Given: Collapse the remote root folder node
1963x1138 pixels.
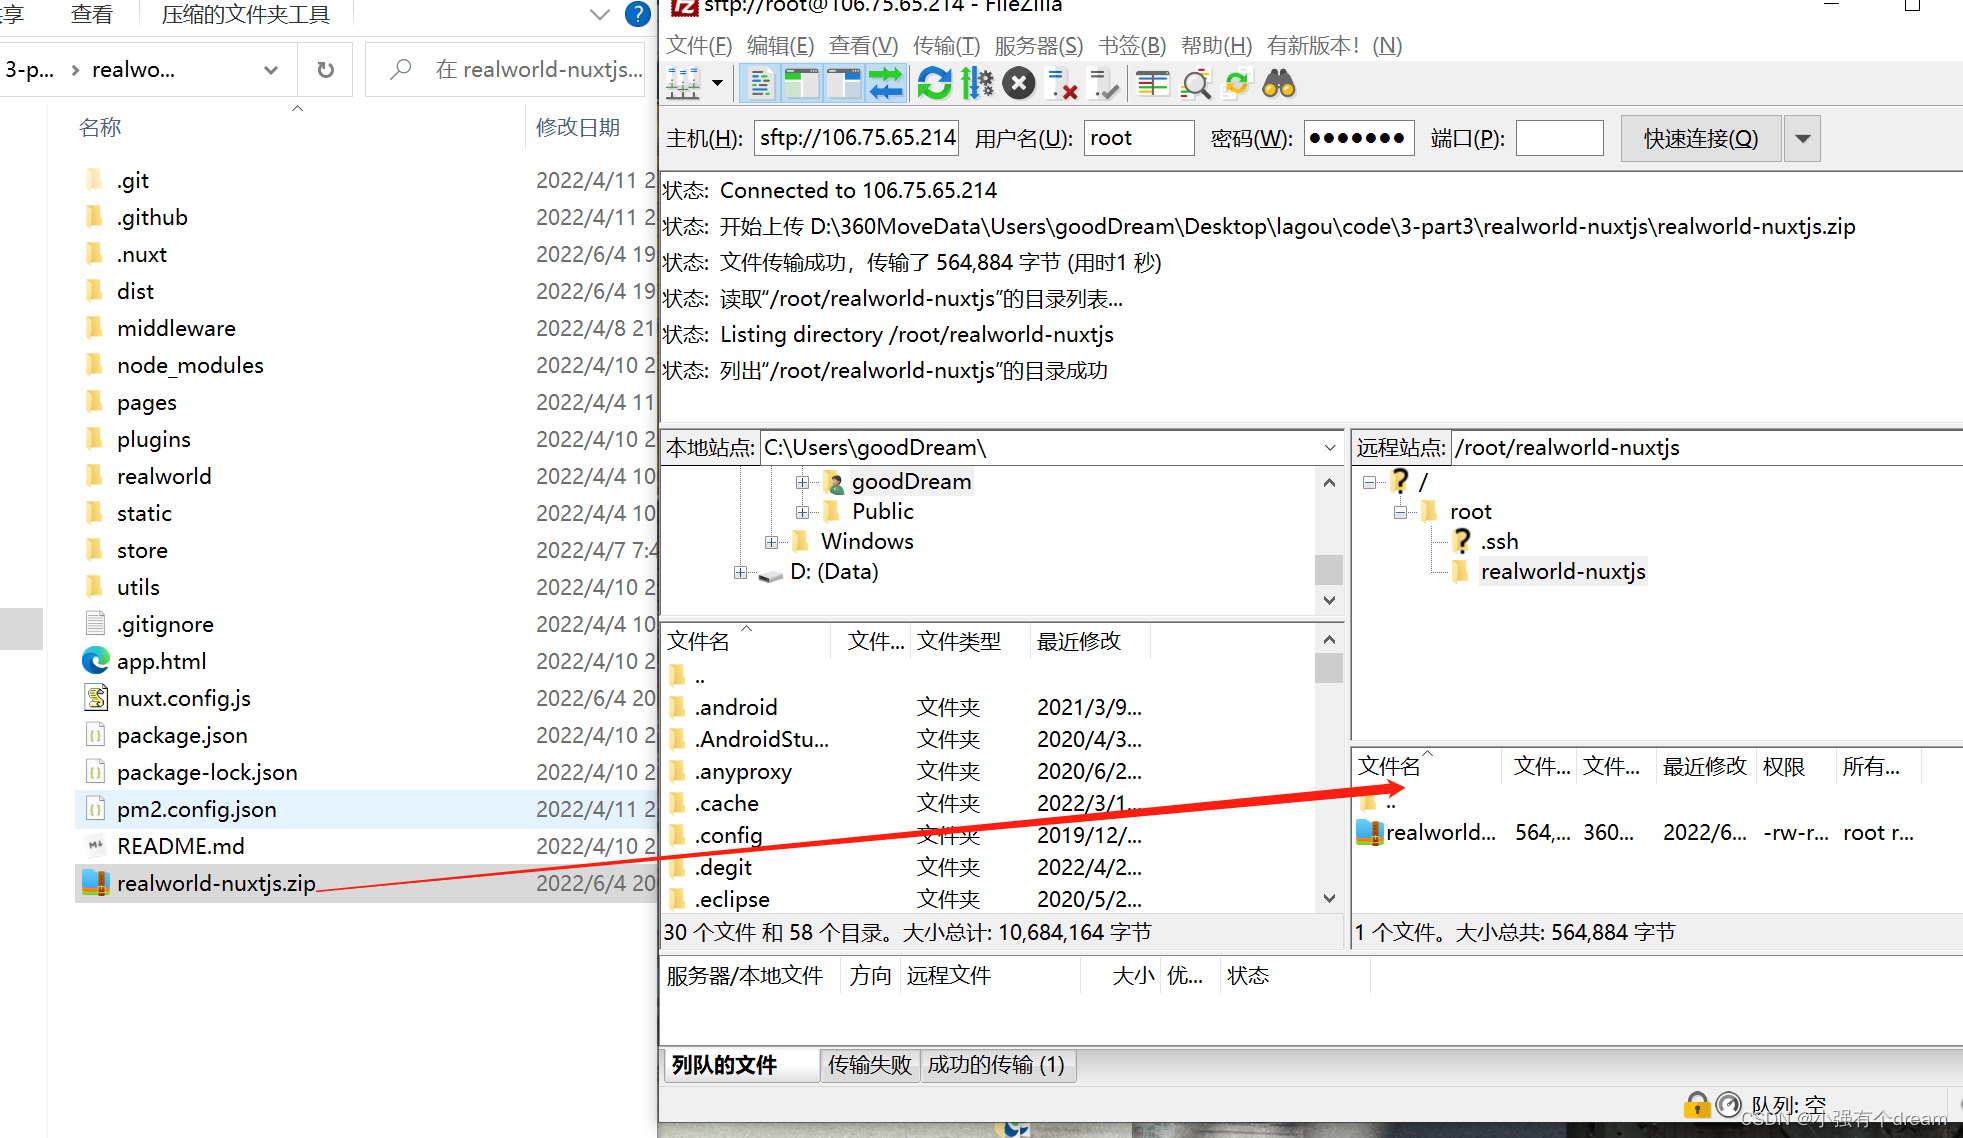Looking at the screenshot, I should 1400,512.
